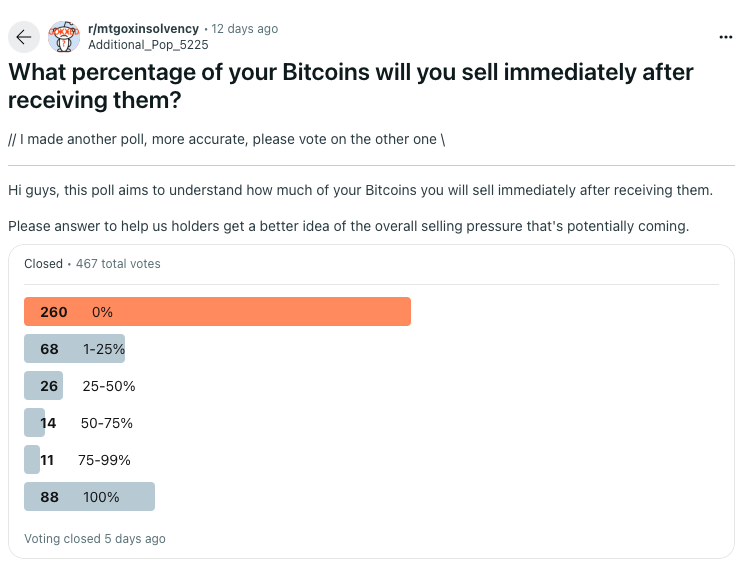Click "Voting closed 5 days ago" footer
This screenshot has height=565, width=749.
[95, 539]
